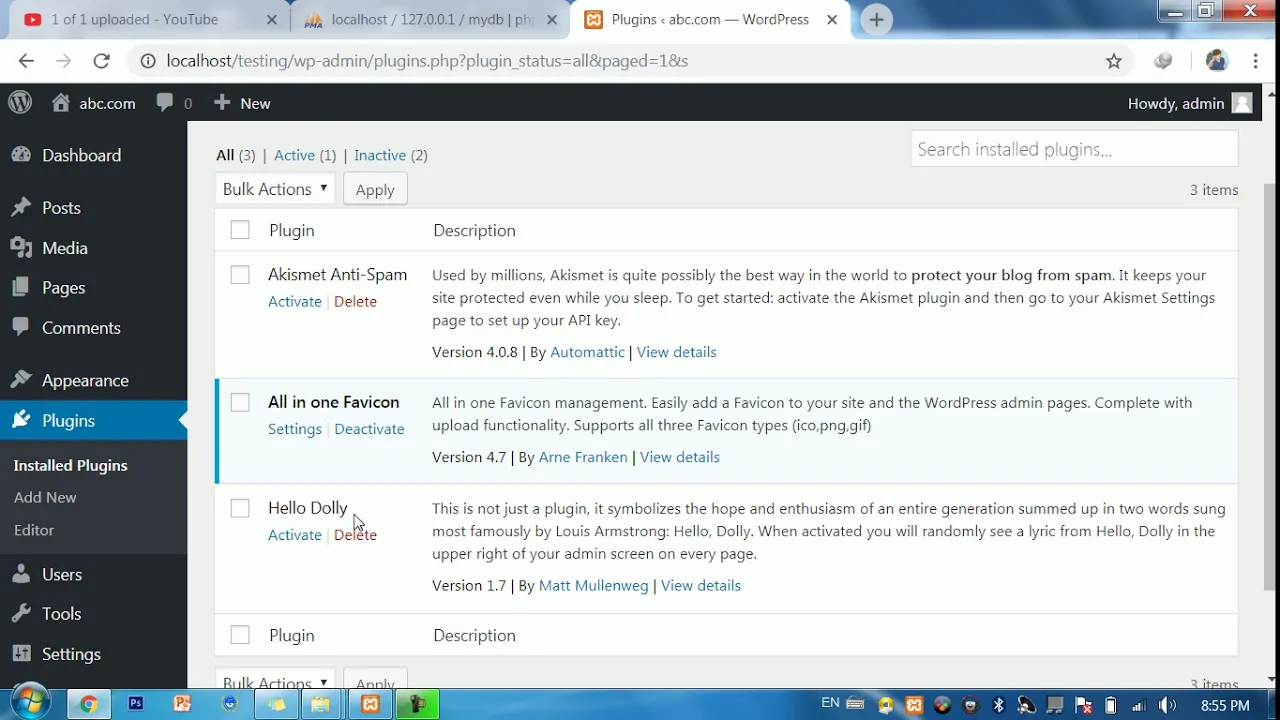Open Comments from the sidebar speech-bubble icon
The image size is (1280, 720).
pyautogui.click(x=21, y=327)
